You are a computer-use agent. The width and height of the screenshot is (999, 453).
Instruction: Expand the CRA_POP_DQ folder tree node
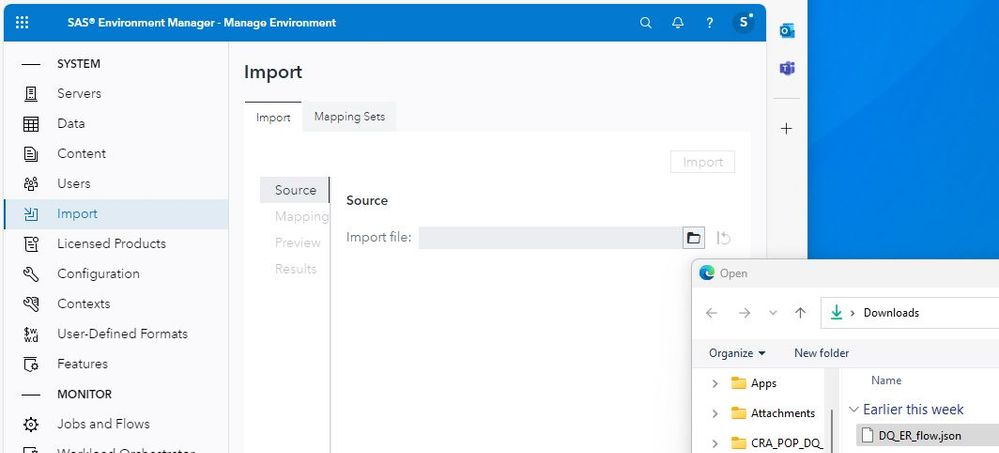(x=715, y=443)
